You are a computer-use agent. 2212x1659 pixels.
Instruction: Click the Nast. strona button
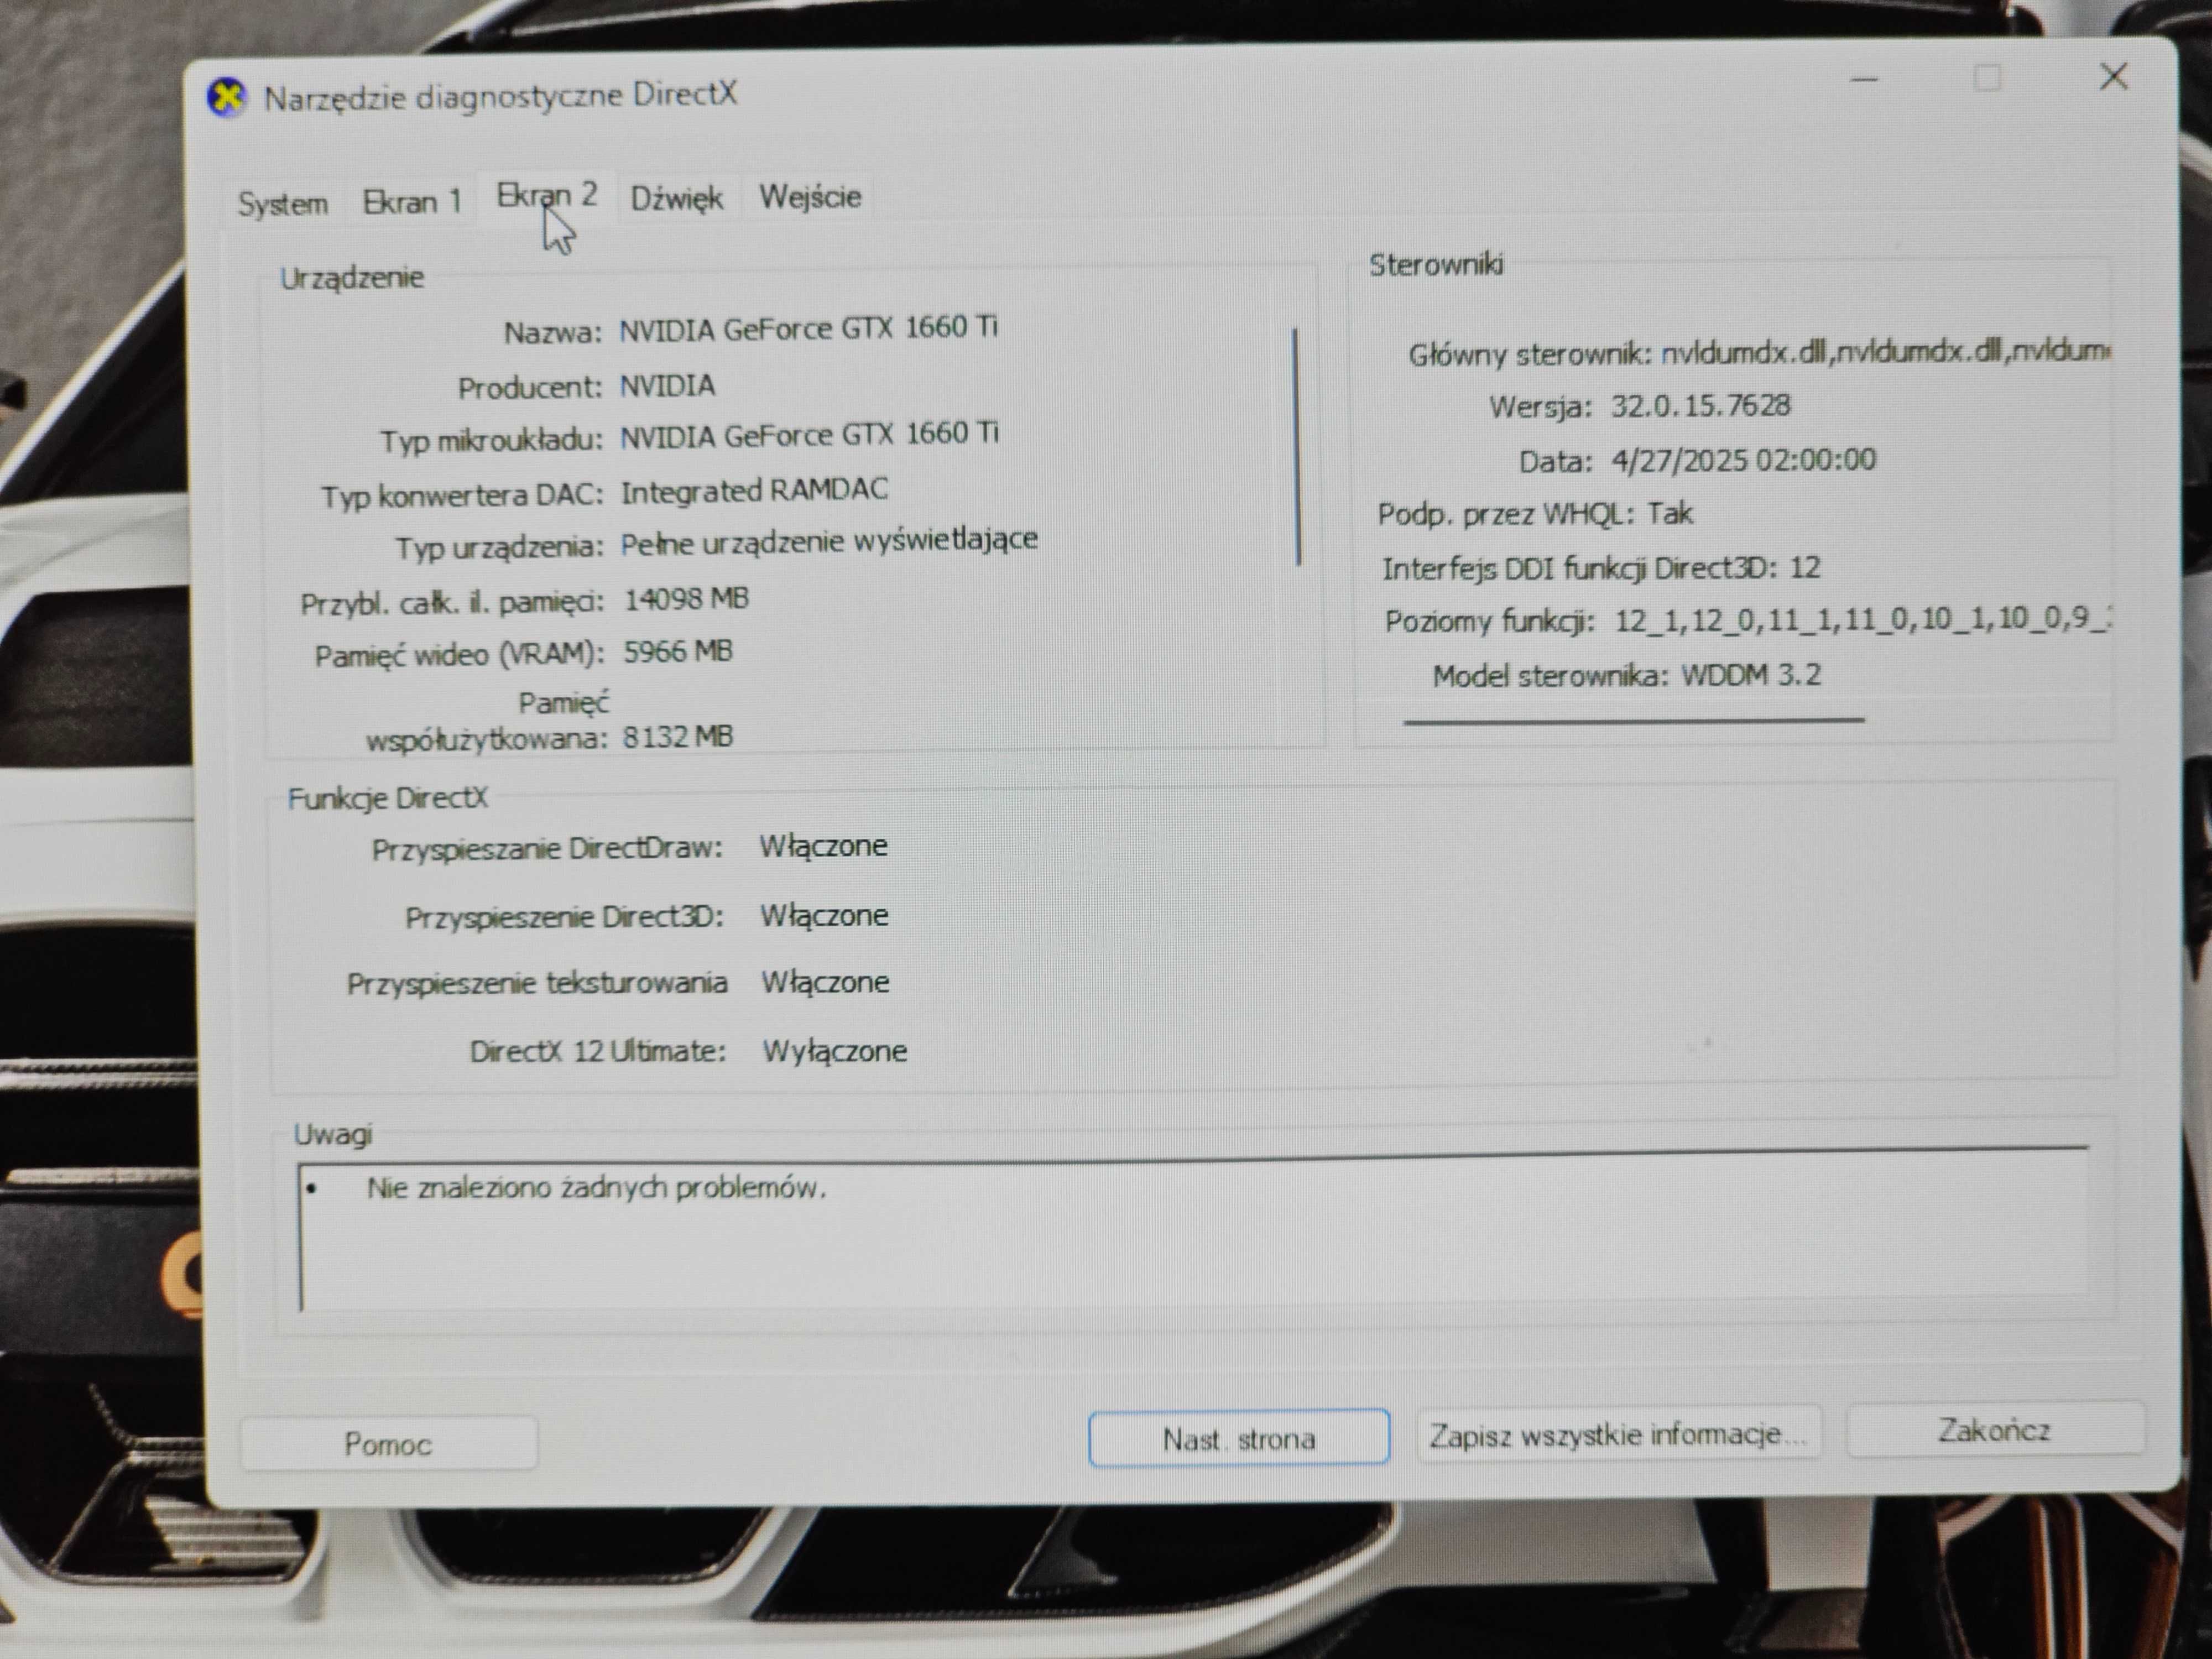[x=1238, y=1438]
